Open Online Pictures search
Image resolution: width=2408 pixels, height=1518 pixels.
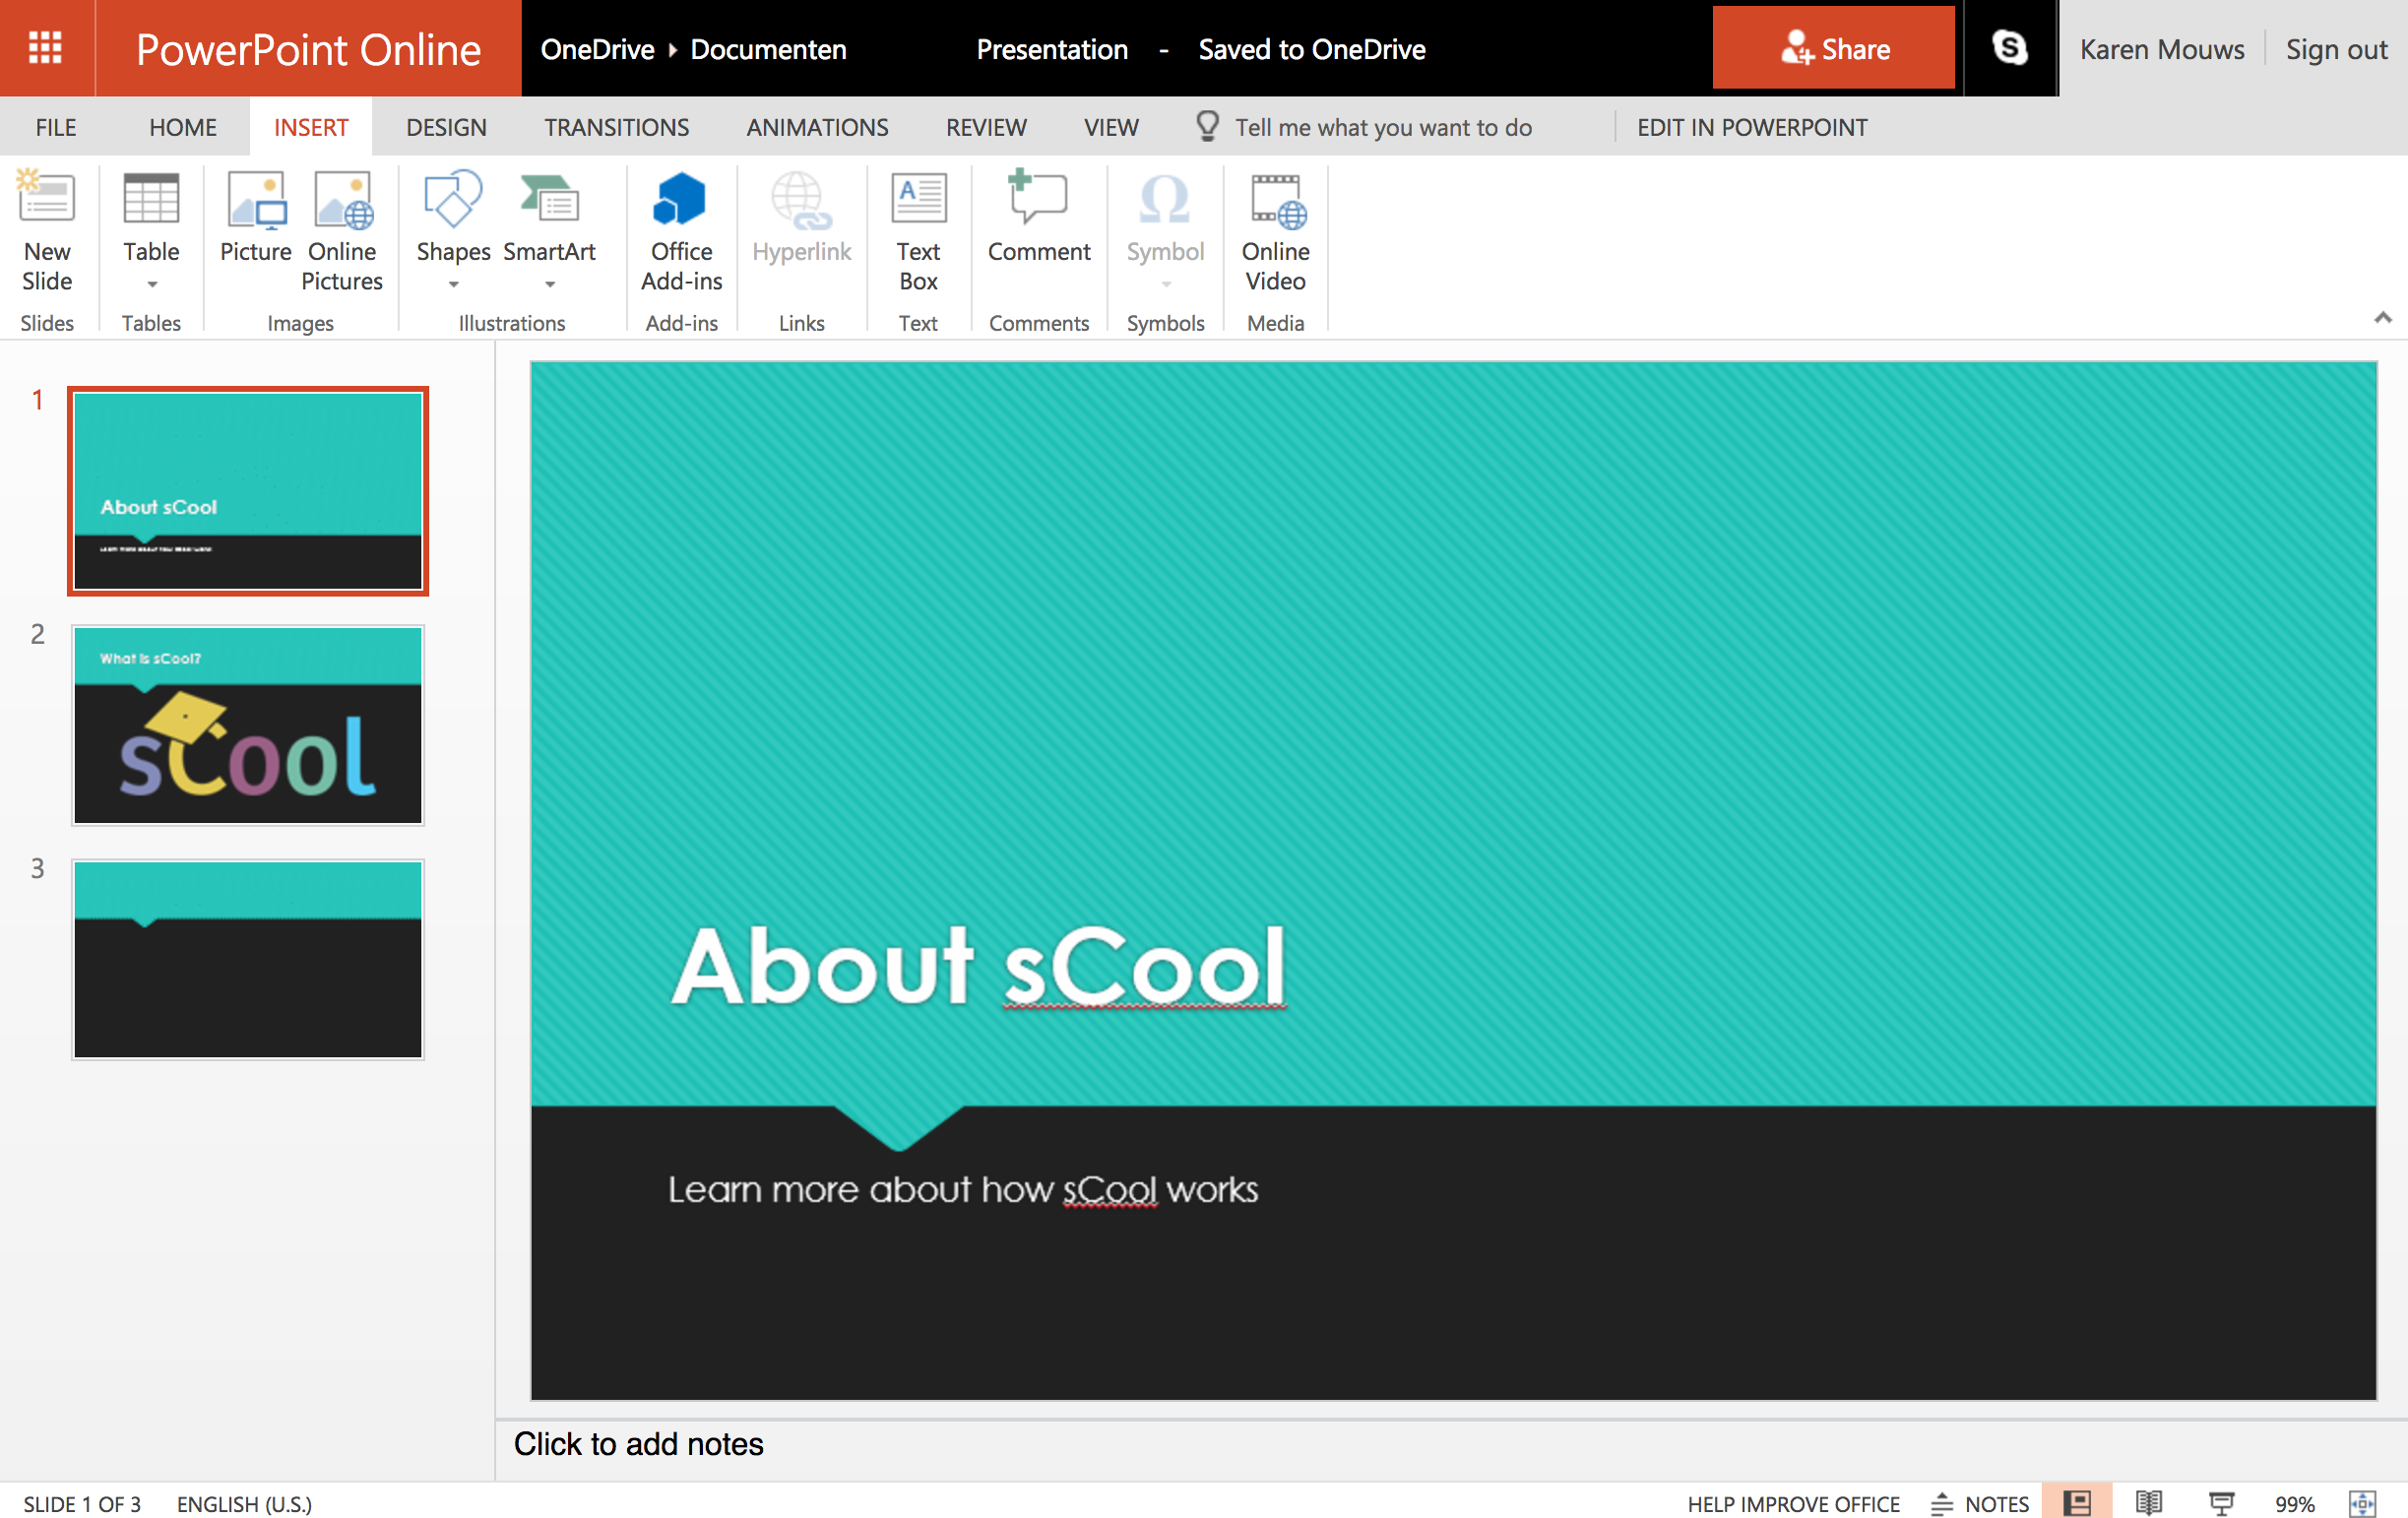coord(342,231)
